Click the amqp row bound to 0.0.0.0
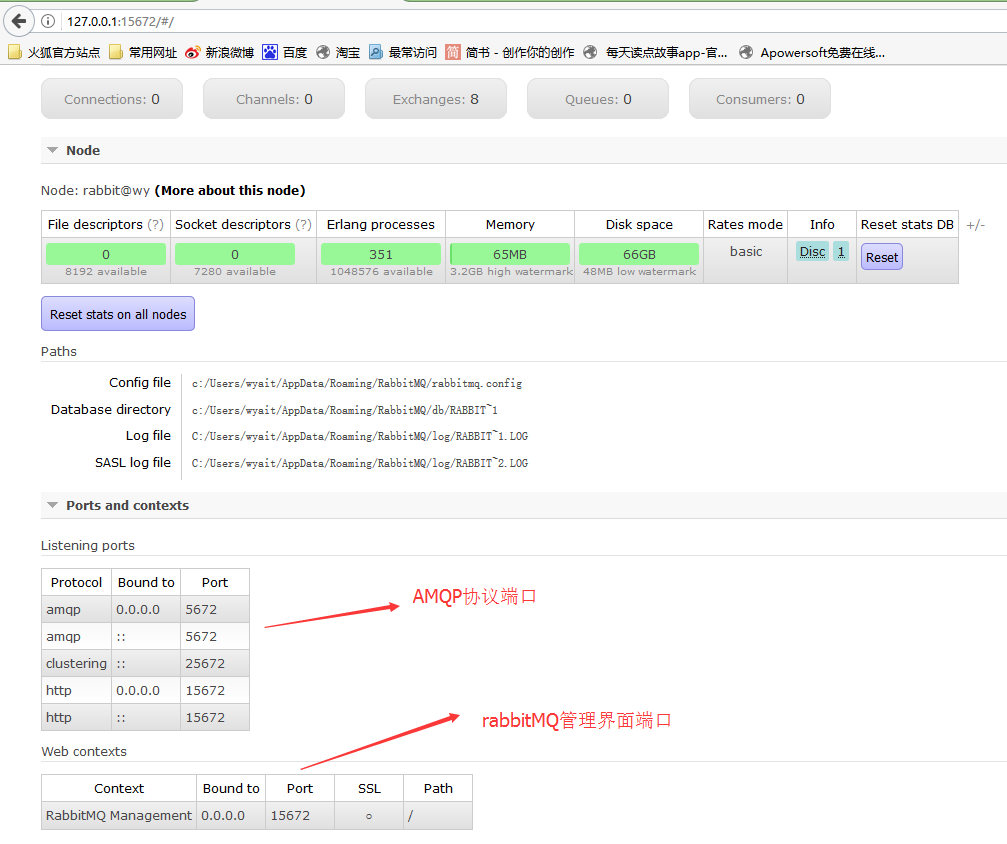This screenshot has height=844, width=1007. tap(146, 610)
